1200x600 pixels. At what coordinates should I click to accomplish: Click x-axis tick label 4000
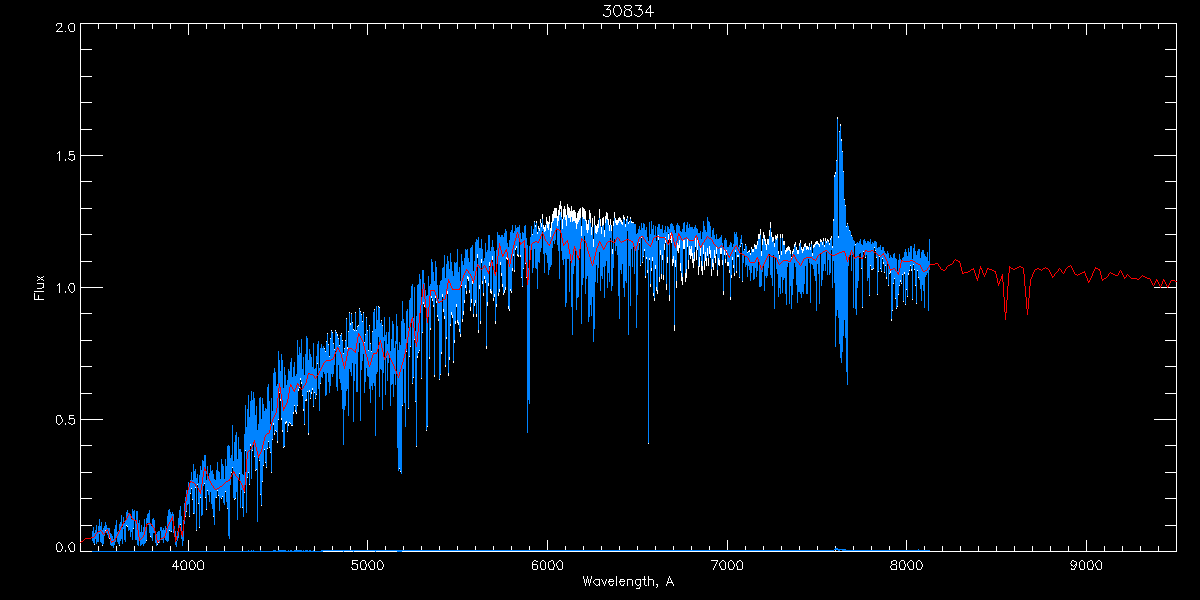pyautogui.click(x=188, y=564)
